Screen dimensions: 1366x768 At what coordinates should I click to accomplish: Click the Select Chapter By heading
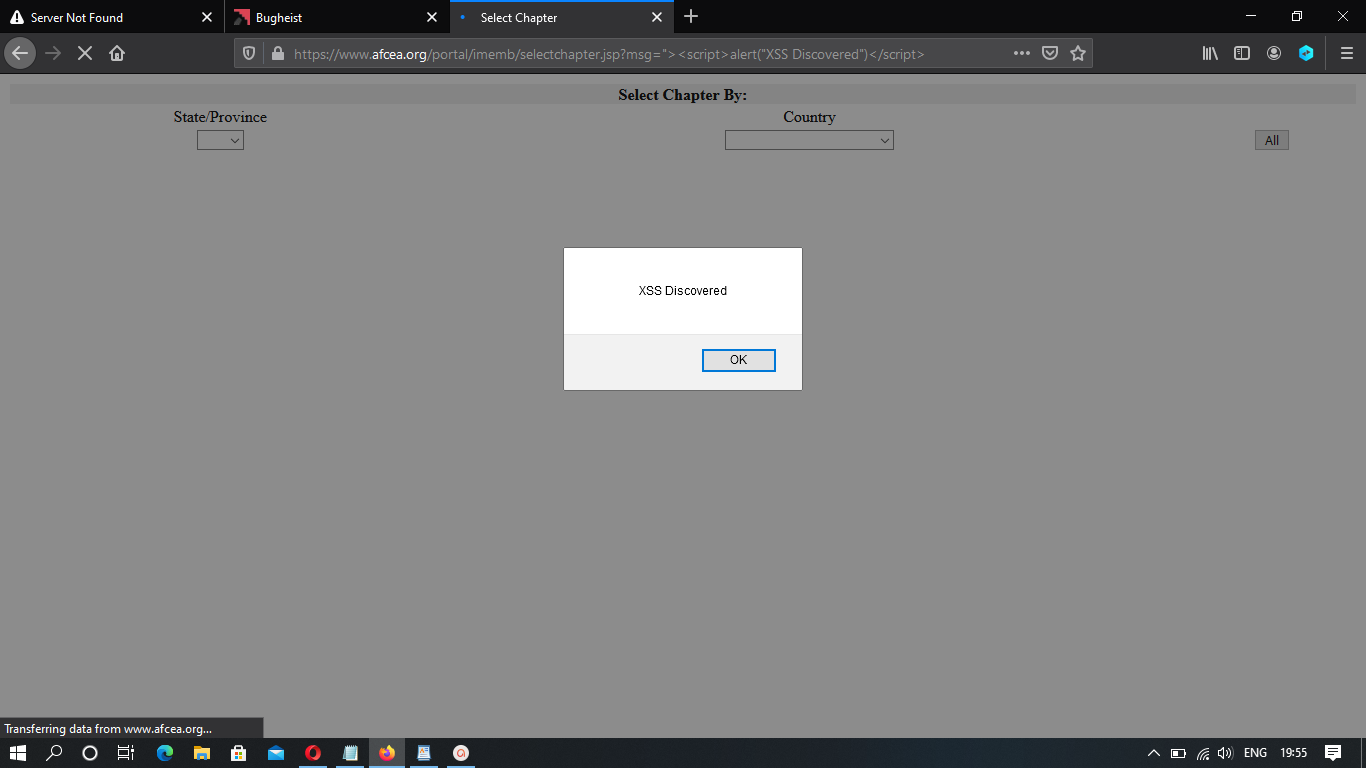[x=683, y=95]
